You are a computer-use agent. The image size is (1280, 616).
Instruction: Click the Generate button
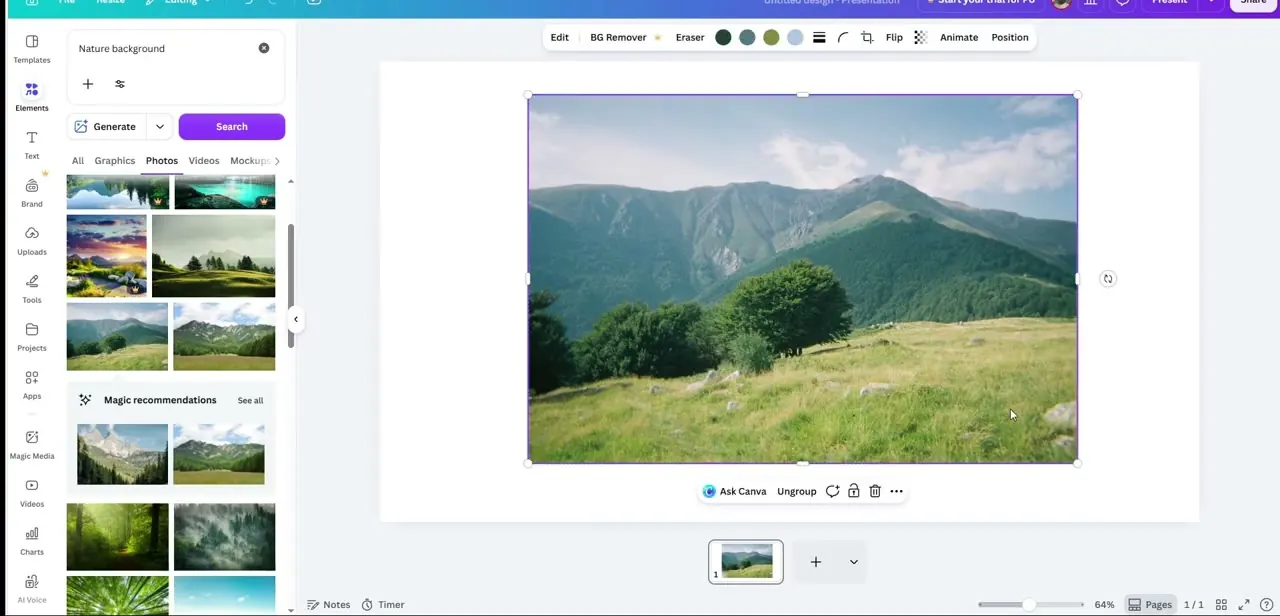105,127
